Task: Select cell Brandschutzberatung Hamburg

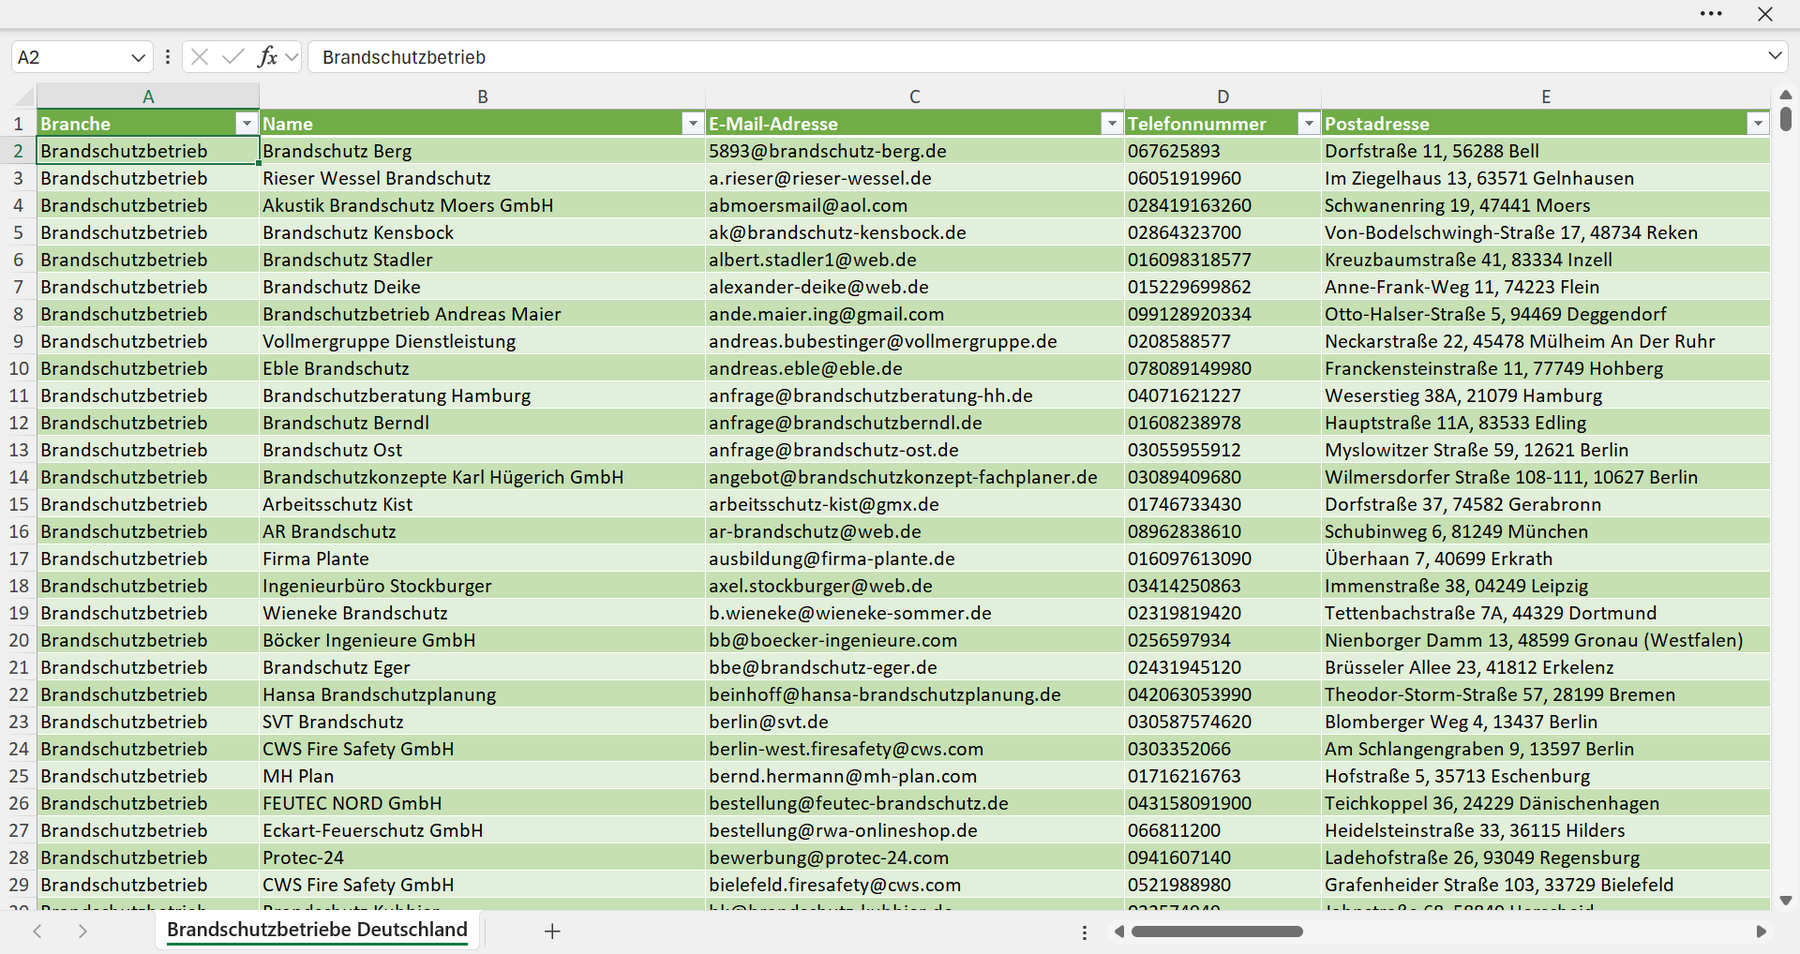Action: 482,395
